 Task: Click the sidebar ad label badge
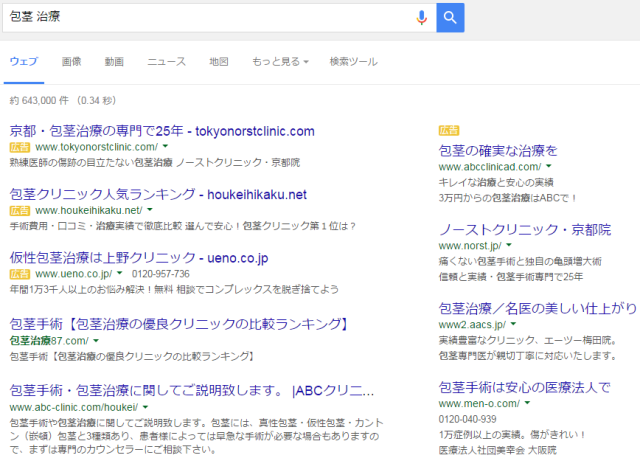(449, 130)
